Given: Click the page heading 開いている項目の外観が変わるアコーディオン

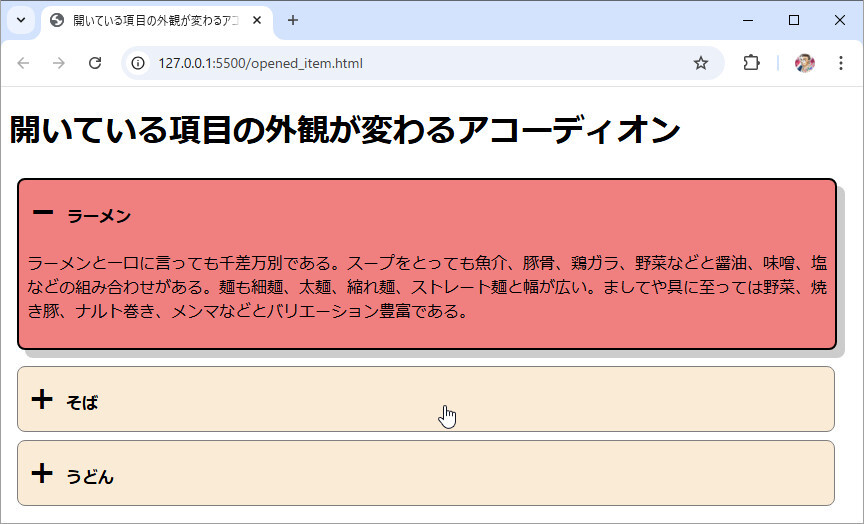Looking at the screenshot, I should click(x=345, y=130).
